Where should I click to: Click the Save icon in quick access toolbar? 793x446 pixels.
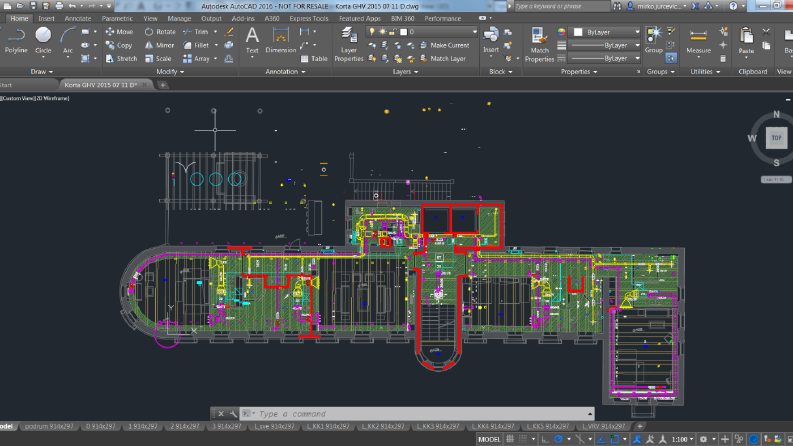(33, 6)
